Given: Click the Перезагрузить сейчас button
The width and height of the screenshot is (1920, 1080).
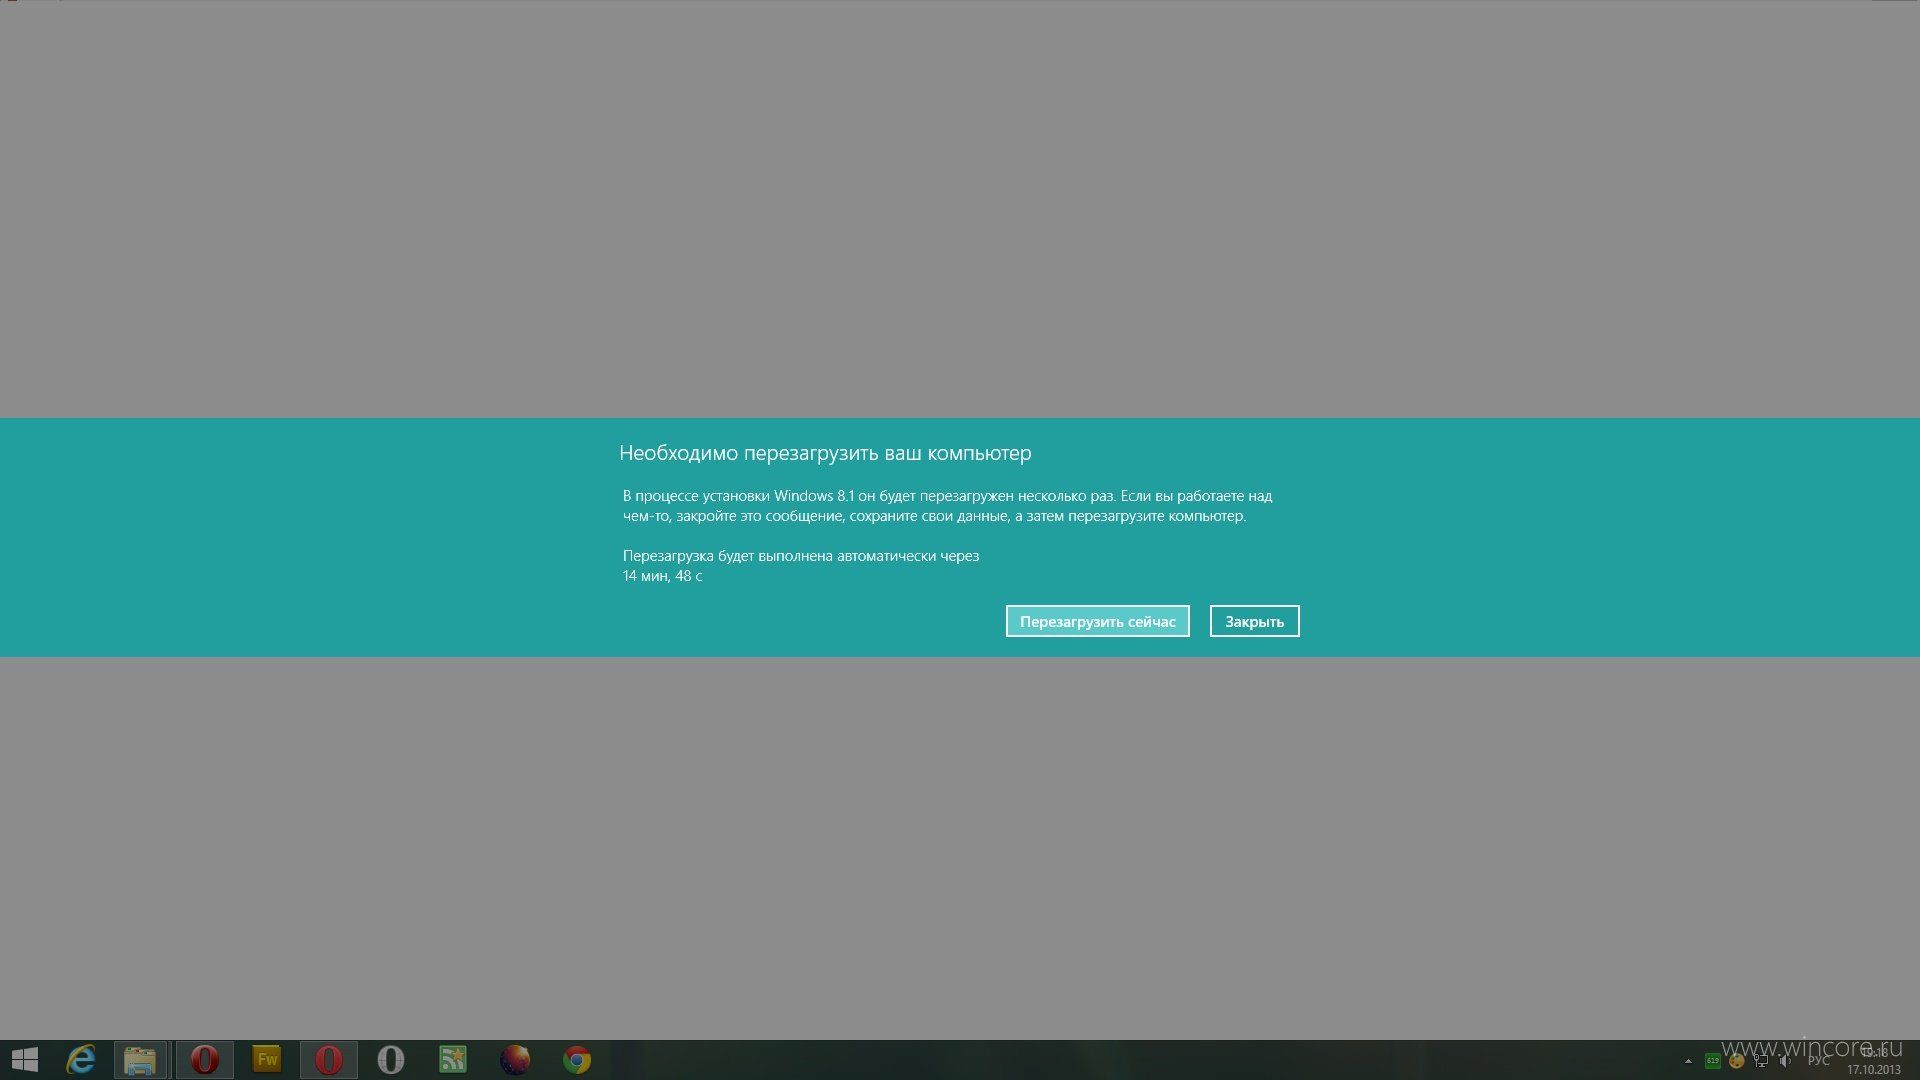Looking at the screenshot, I should (x=1097, y=621).
